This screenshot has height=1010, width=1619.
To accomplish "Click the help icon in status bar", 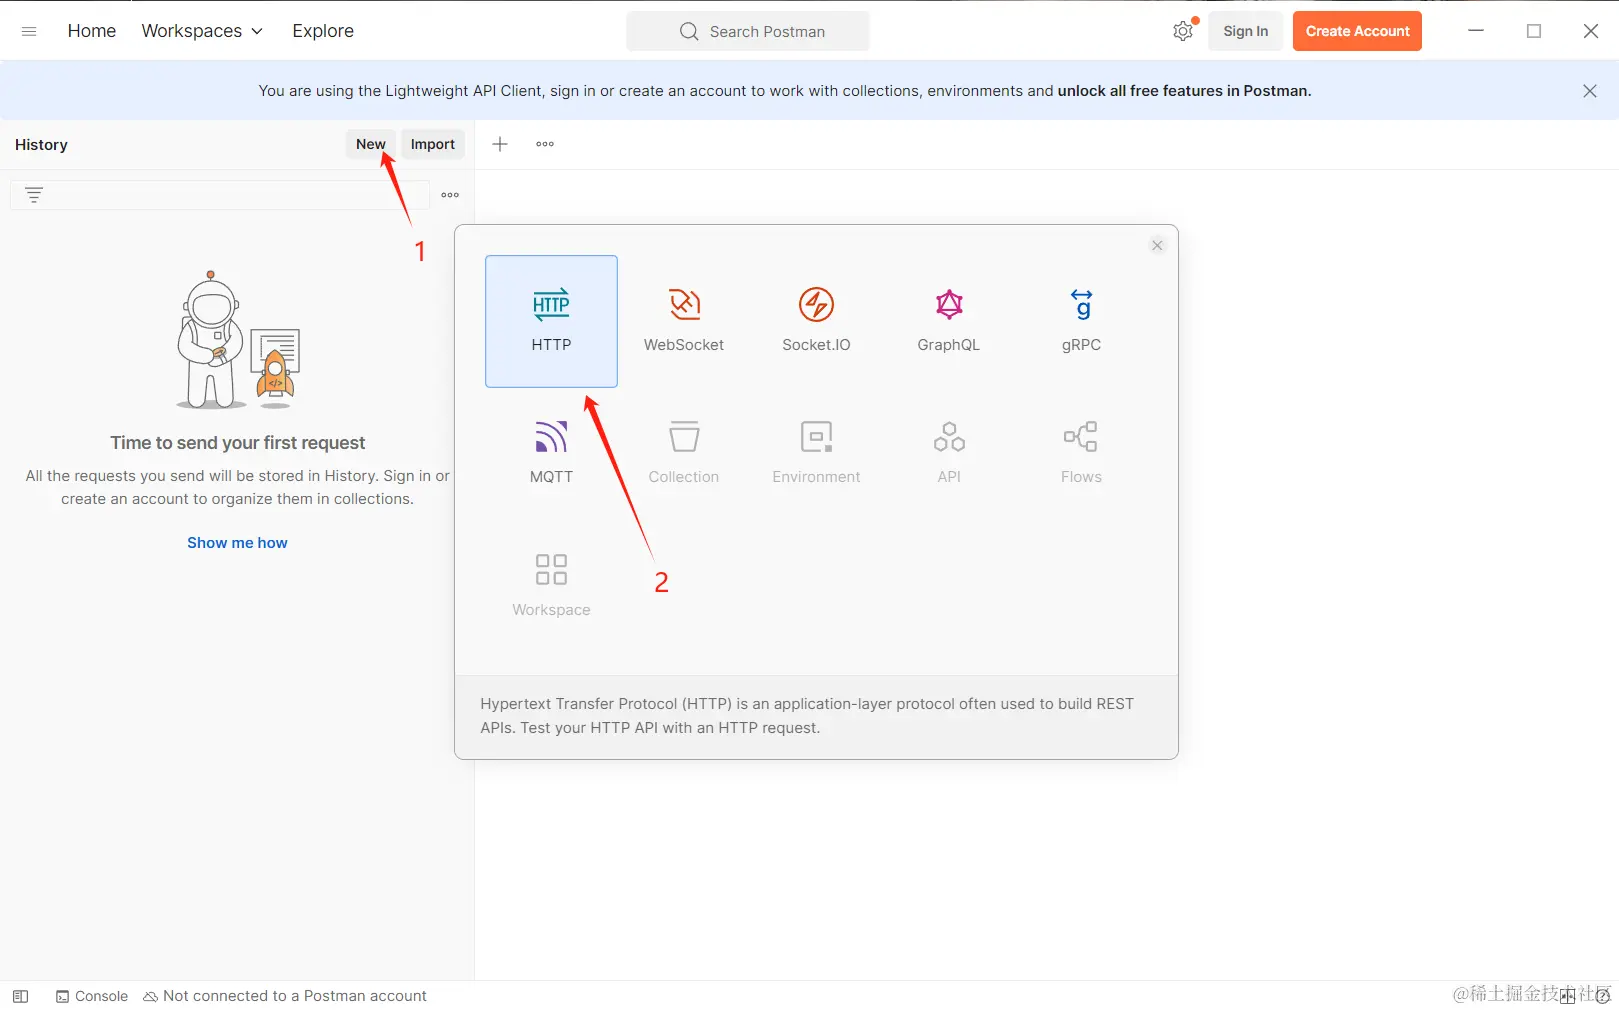I will click(x=1602, y=996).
